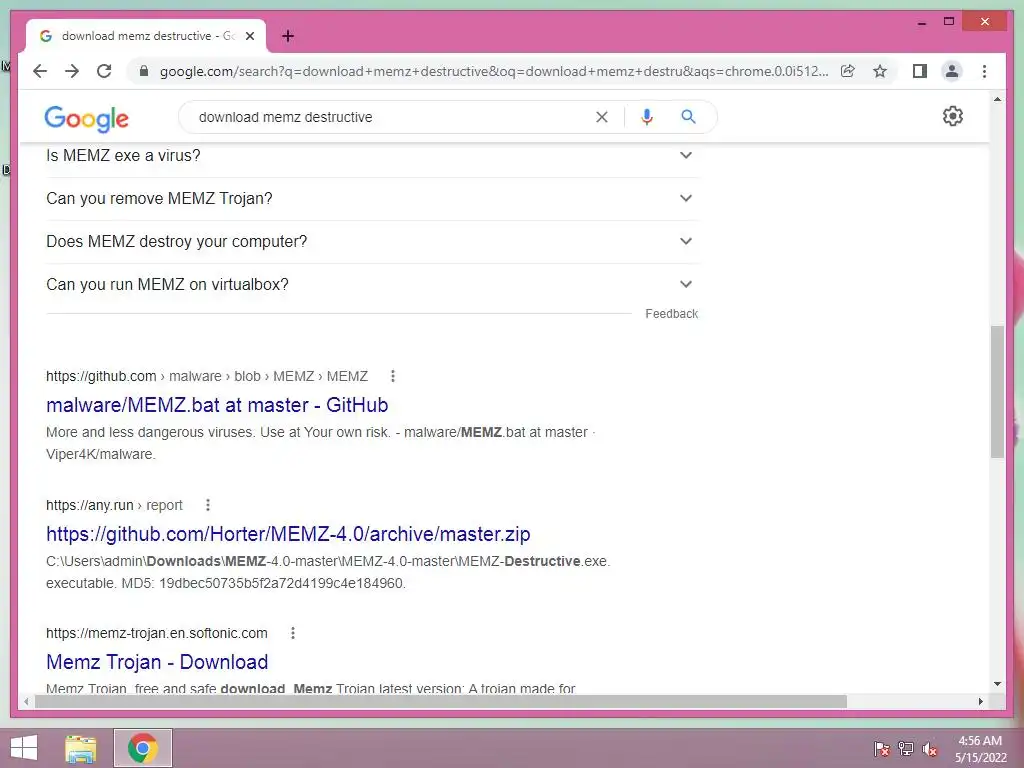The width and height of the screenshot is (1024, 768).
Task: Open a new browser tab
Action: [x=288, y=36]
